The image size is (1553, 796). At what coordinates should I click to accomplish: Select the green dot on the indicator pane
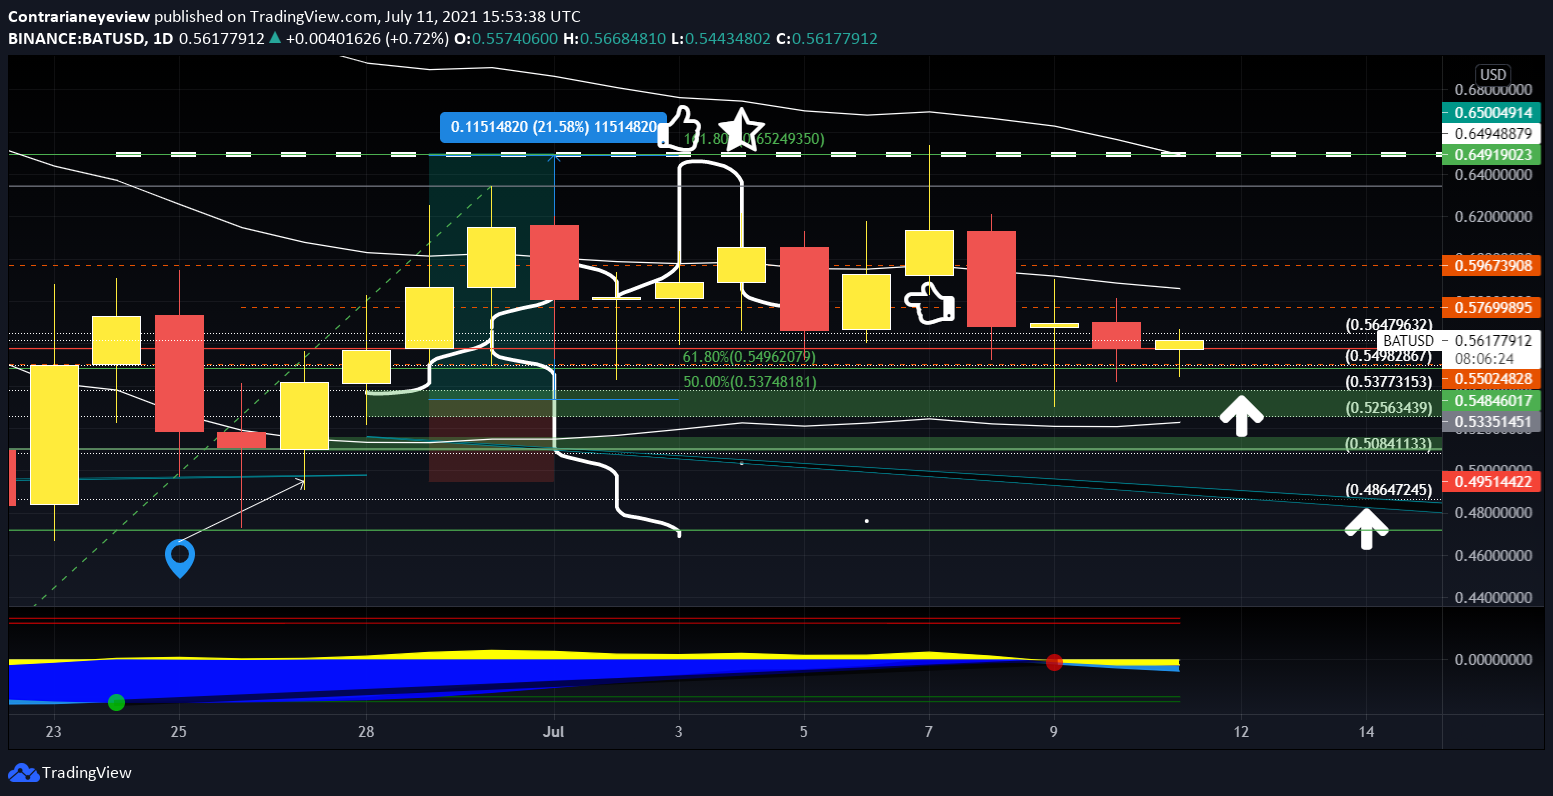coord(116,702)
